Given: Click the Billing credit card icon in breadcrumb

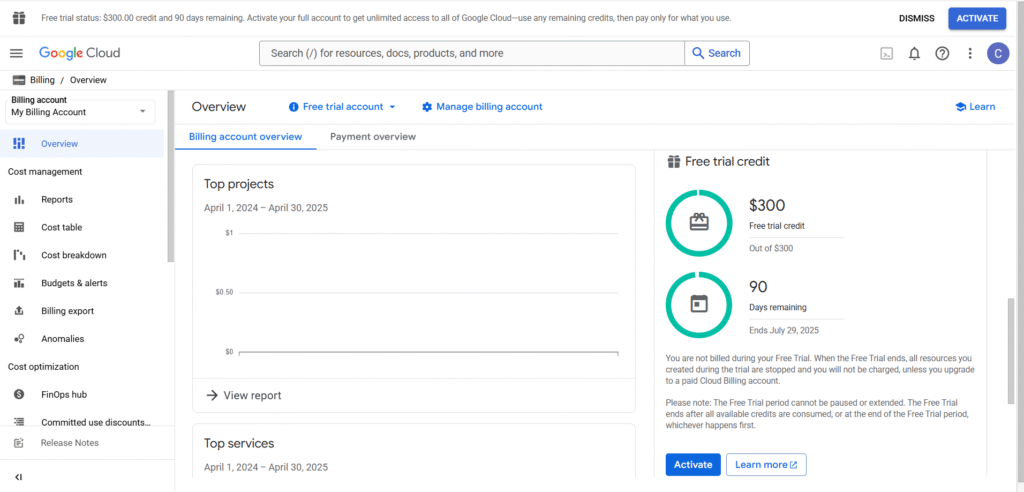Looking at the screenshot, I should pos(19,80).
